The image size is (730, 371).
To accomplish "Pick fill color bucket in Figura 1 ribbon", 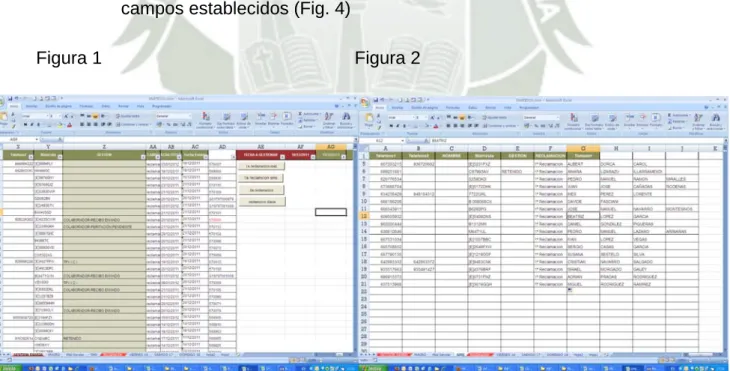I will [x=60, y=125].
